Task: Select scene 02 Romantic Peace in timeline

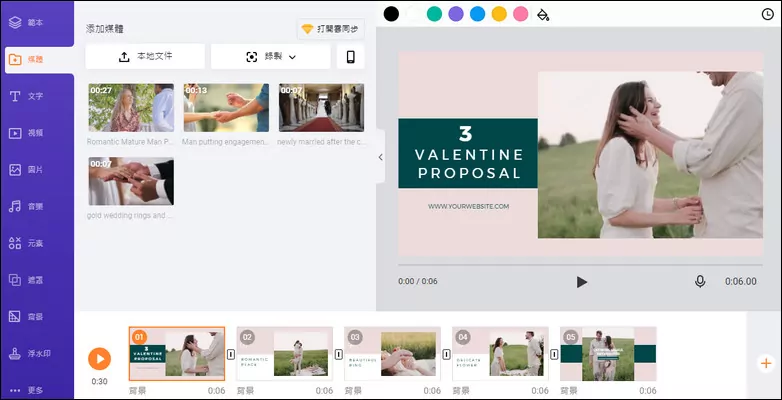Action: pyautogui.click(x=285, y=354)
